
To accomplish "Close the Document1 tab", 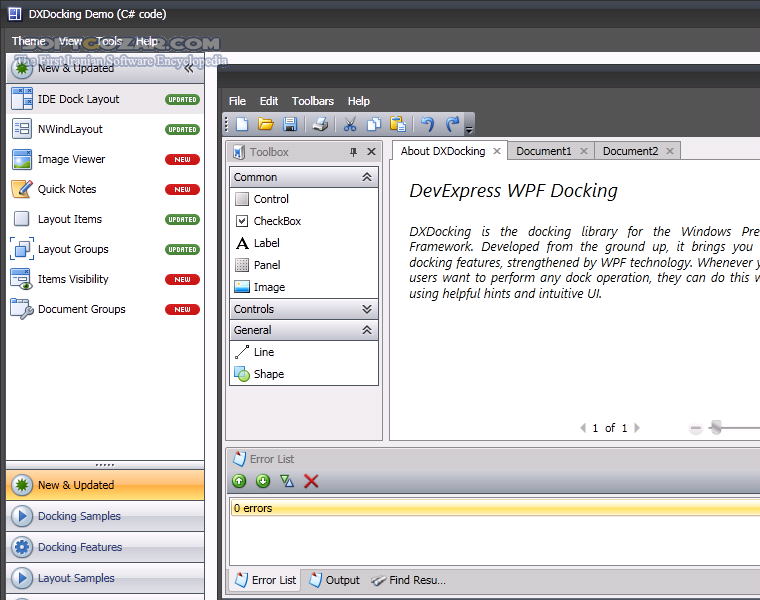I will pos(584,151).
